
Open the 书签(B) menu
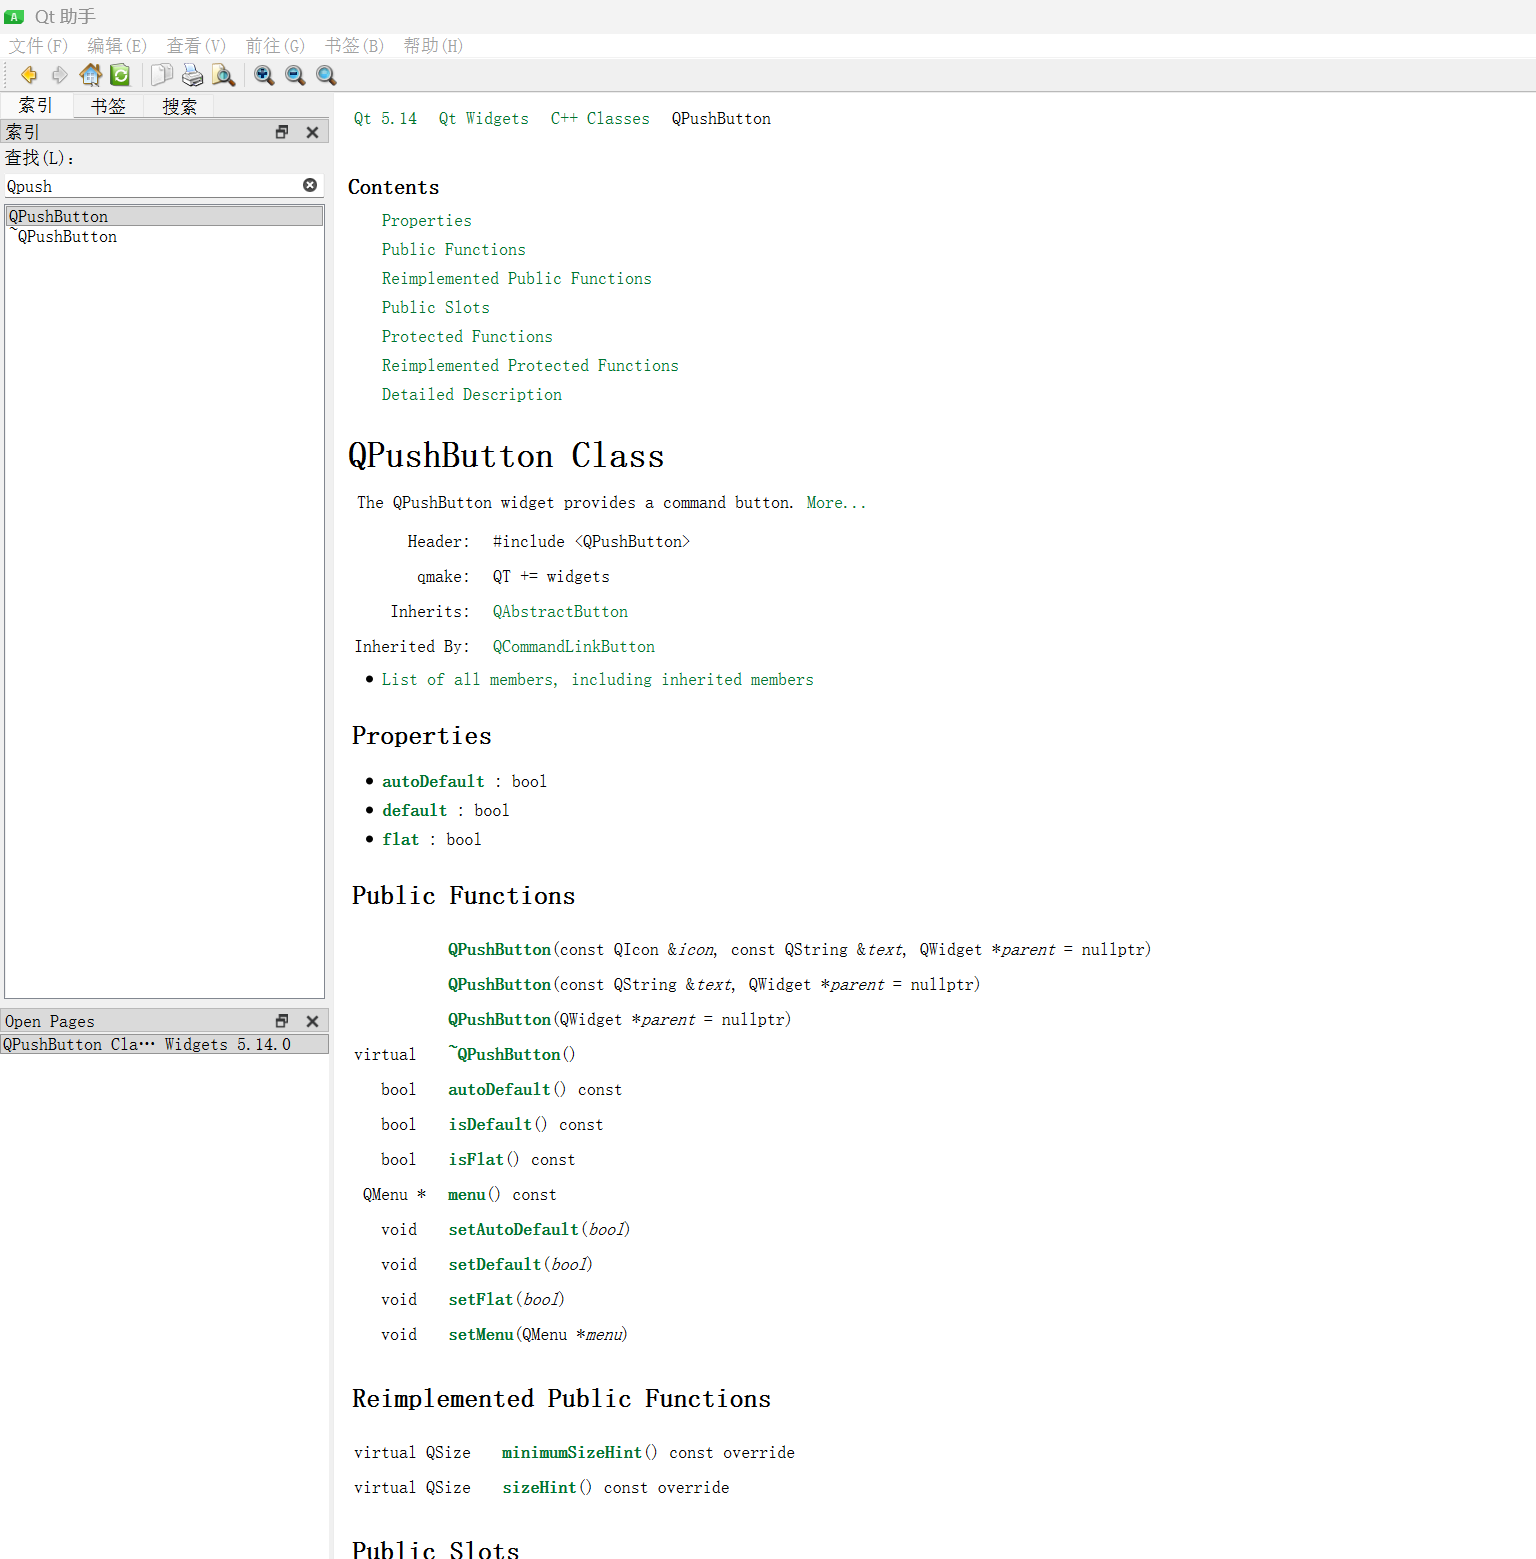(354, 46)
